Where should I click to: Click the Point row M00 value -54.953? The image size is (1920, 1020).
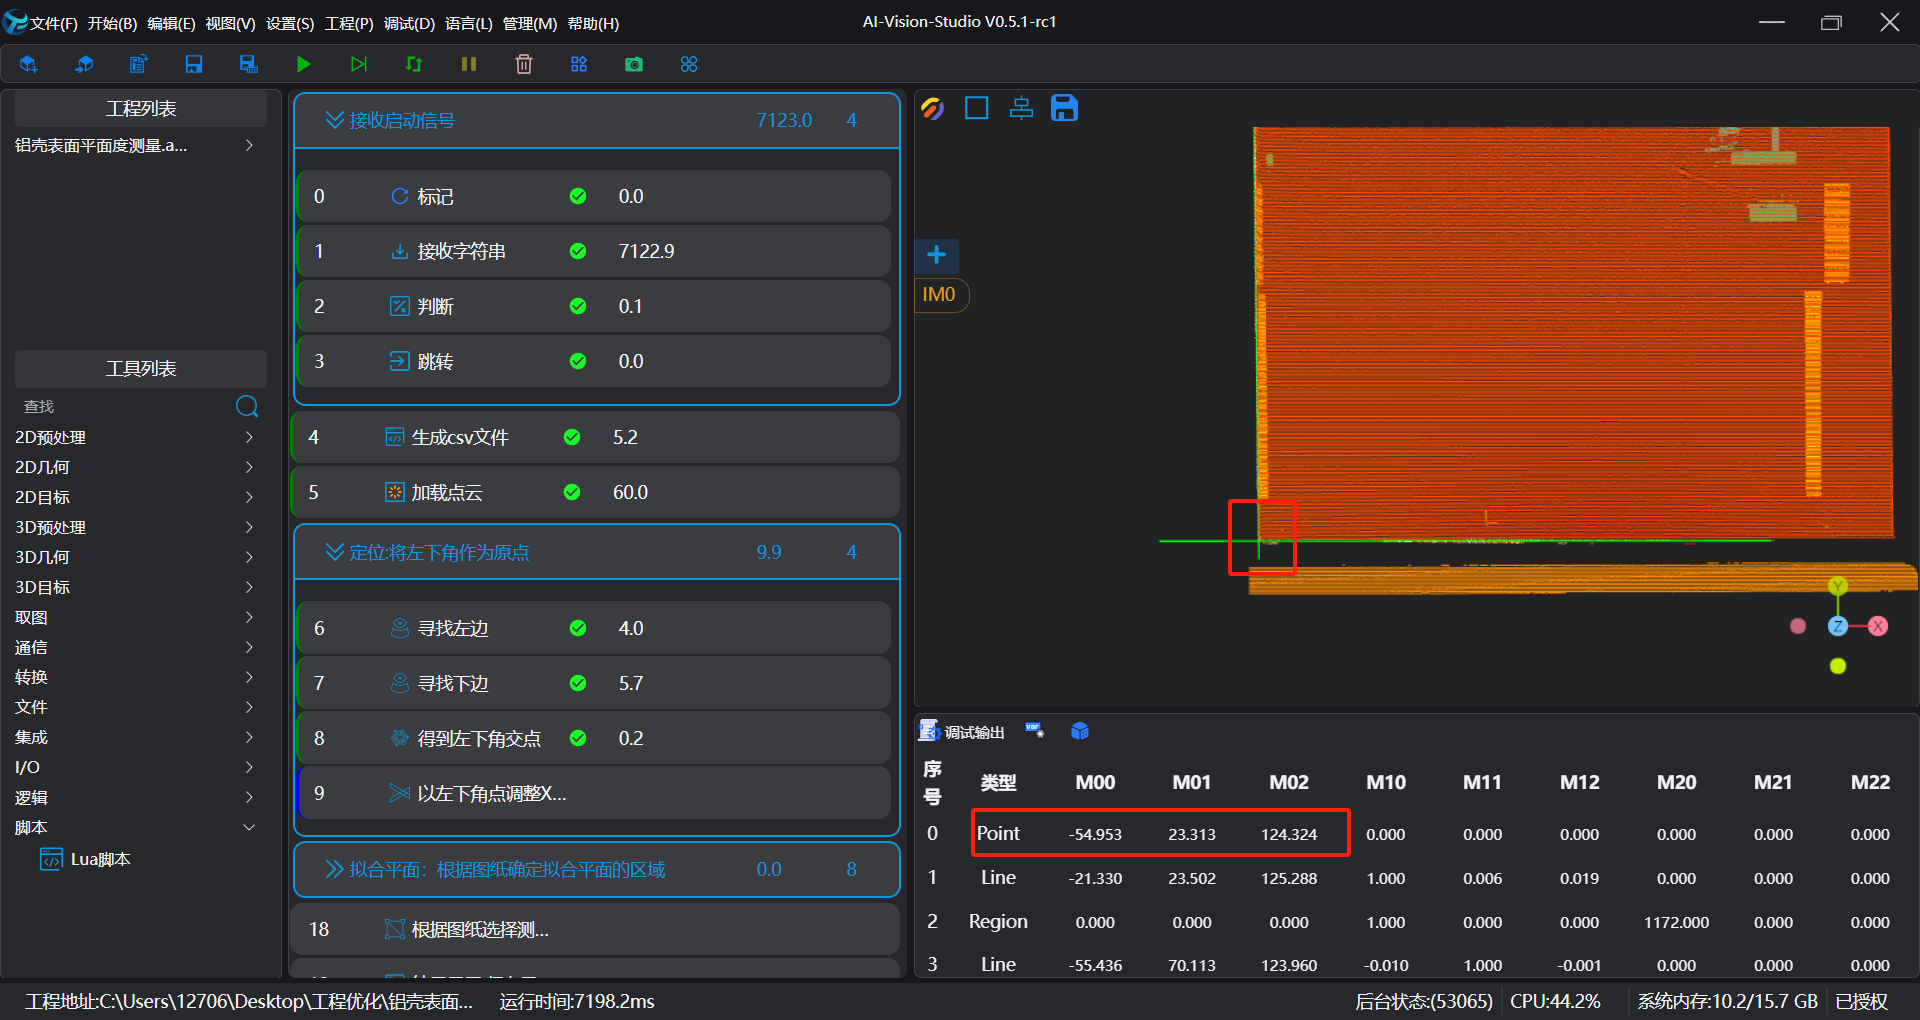click(1095, 834)
